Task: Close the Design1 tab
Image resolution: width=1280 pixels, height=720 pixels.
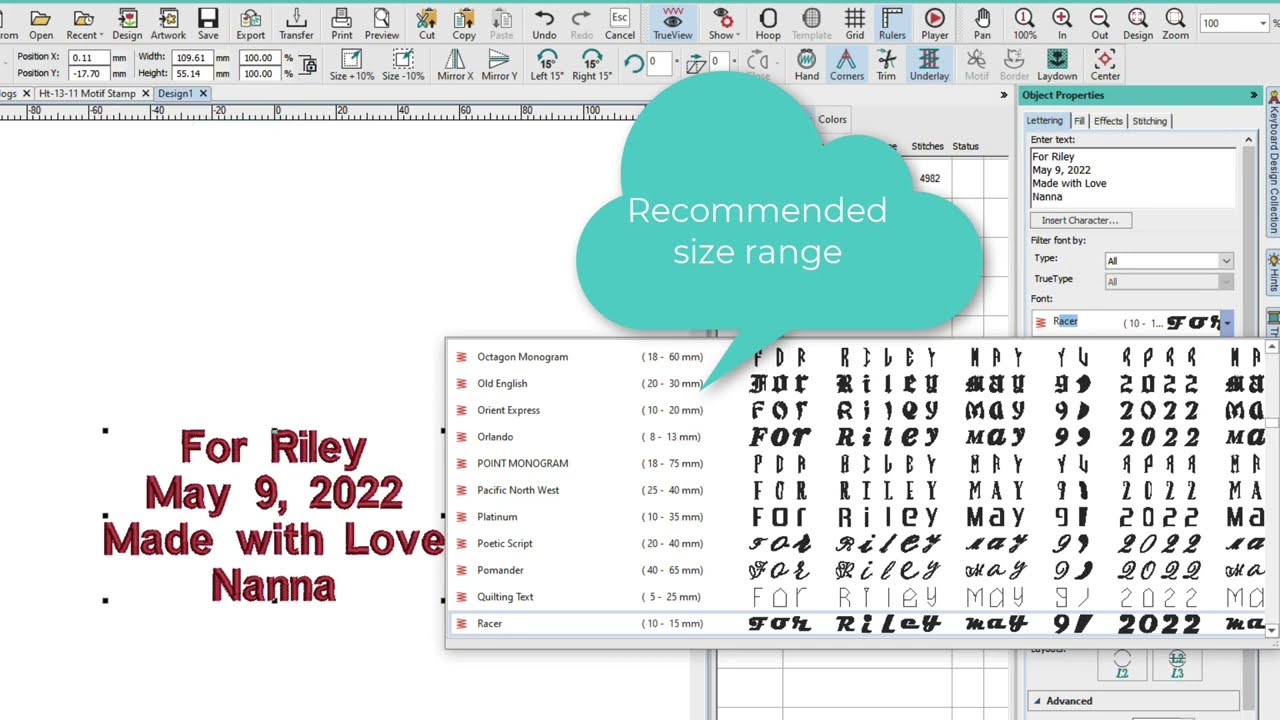Action: pyautogui.click(x=203, y=93)
